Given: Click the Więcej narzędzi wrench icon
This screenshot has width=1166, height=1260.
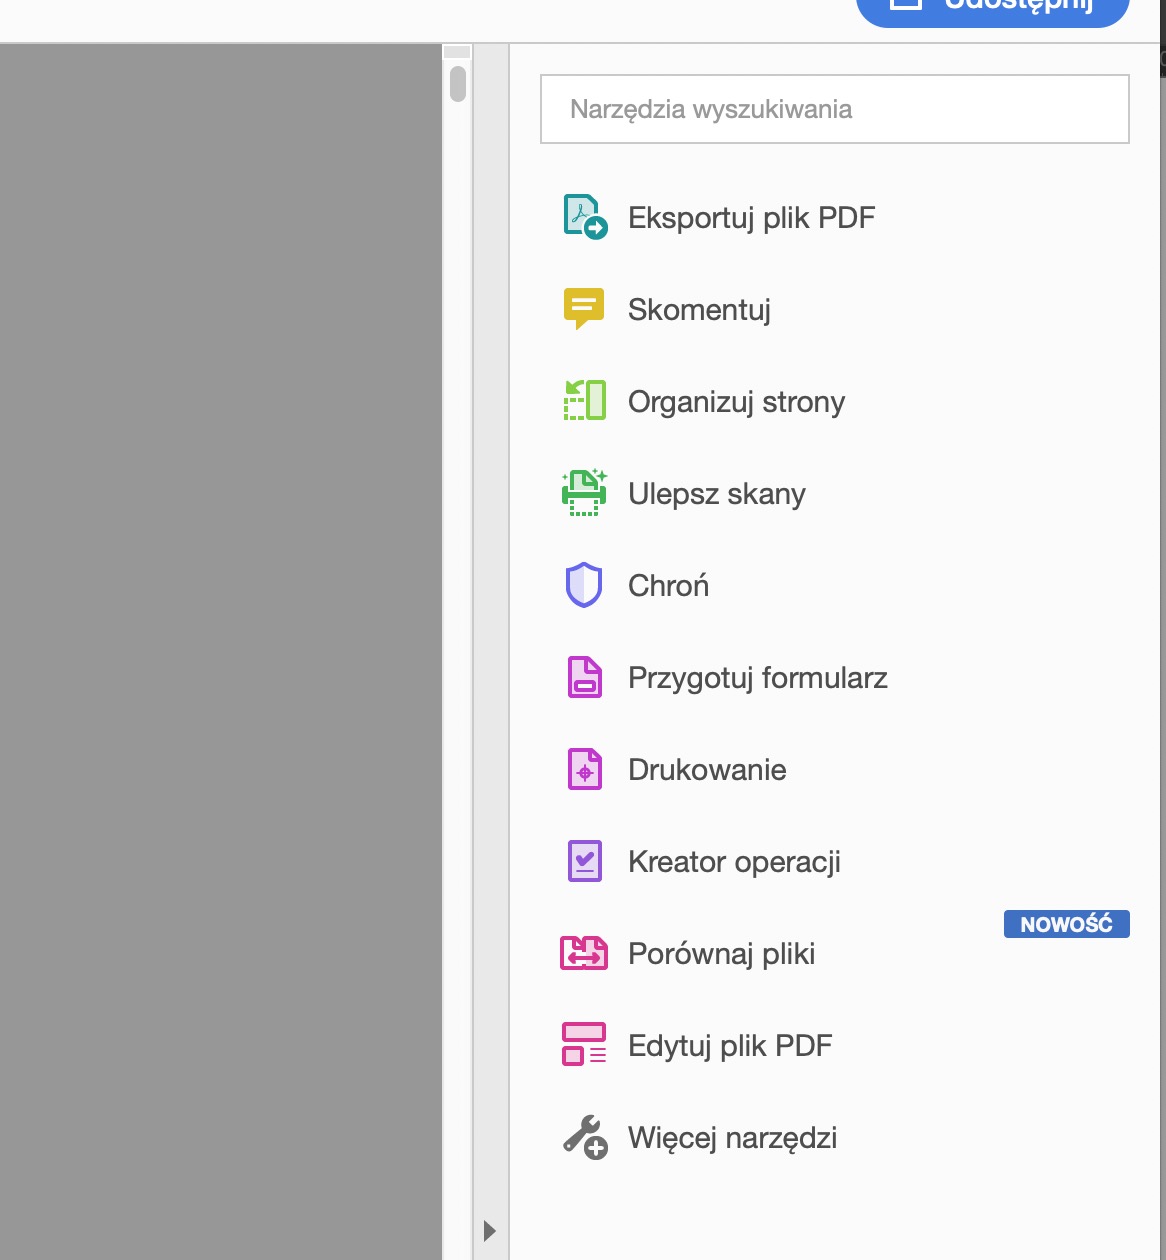Looking at the screenshot, I should 585,1137.
